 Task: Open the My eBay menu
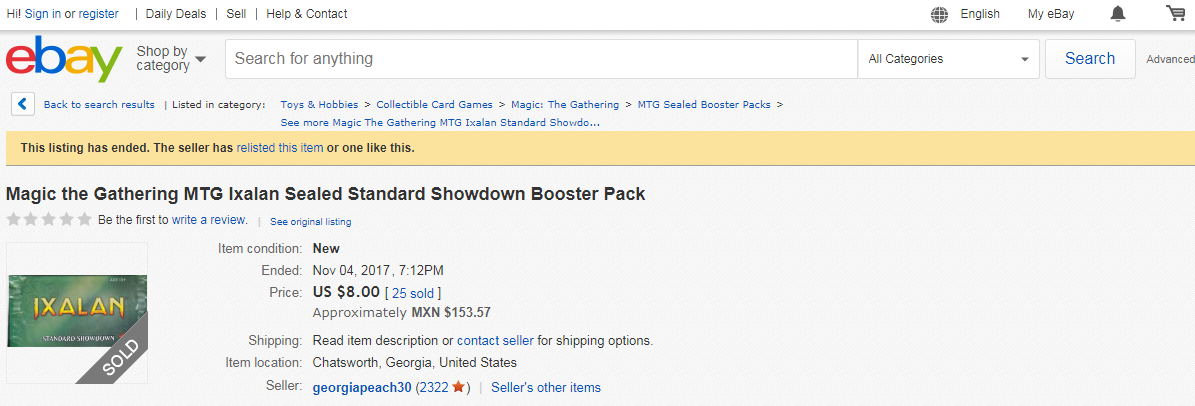tap(1050, 14)
